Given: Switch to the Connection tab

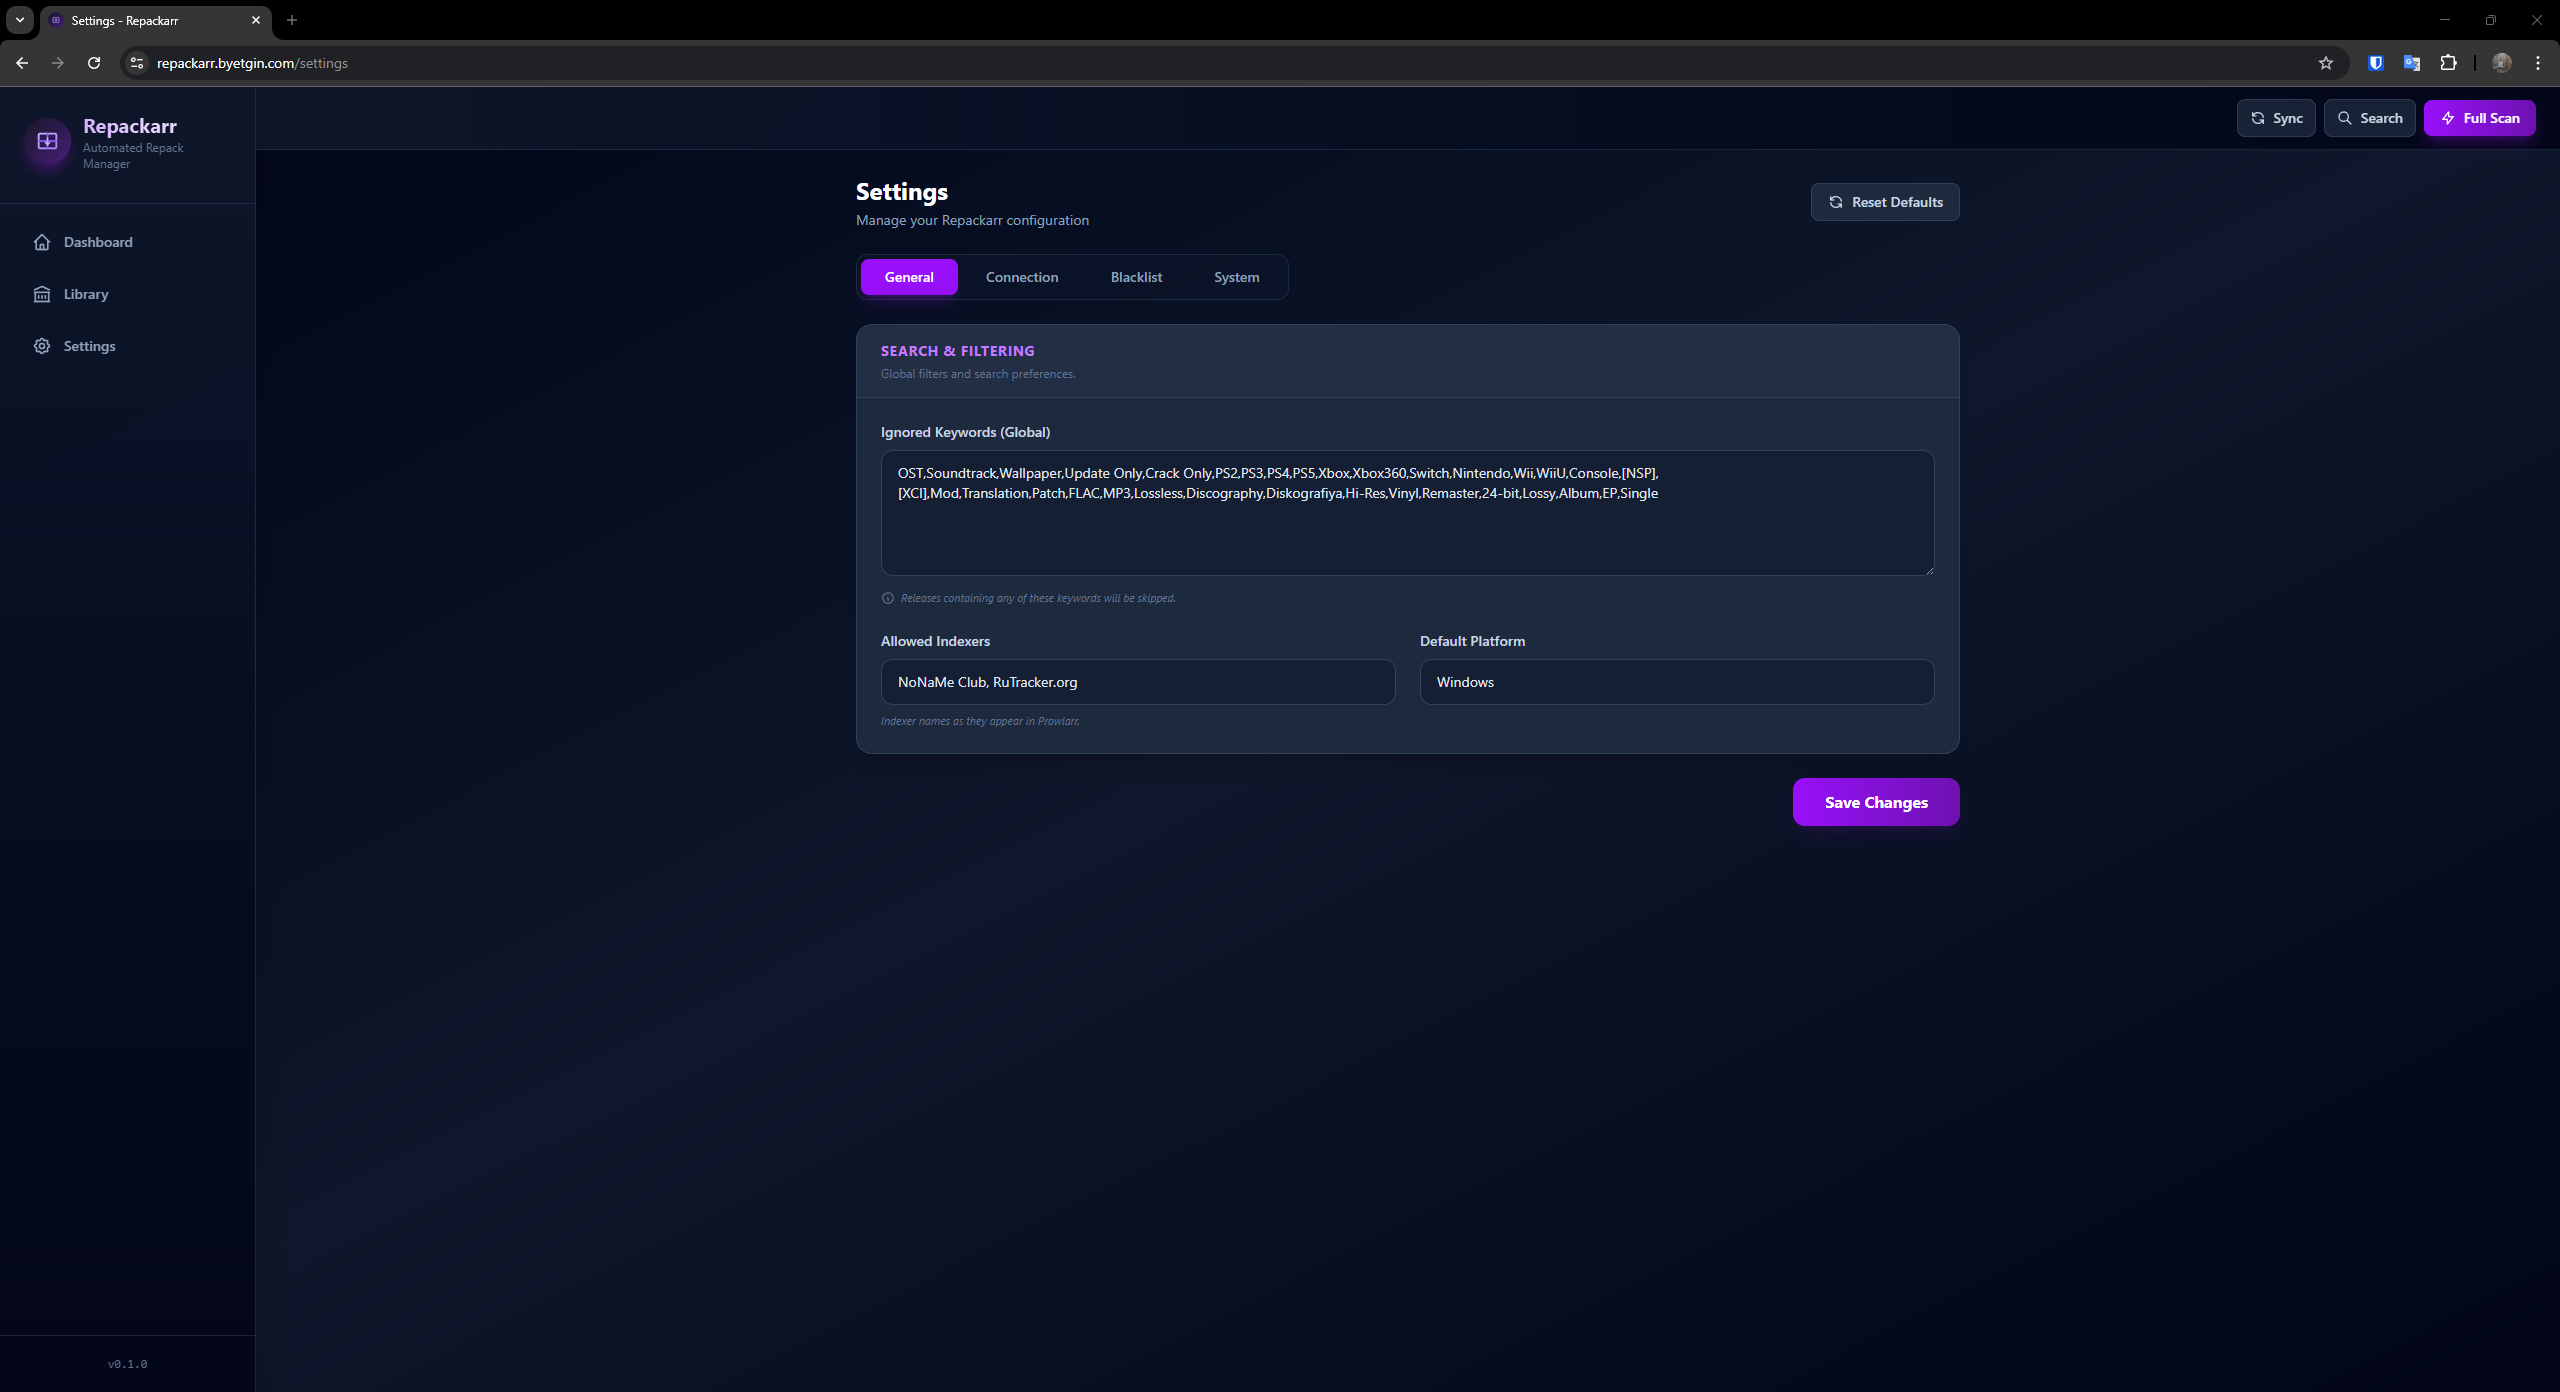Looking at the screenshot, I should 1021,277.
